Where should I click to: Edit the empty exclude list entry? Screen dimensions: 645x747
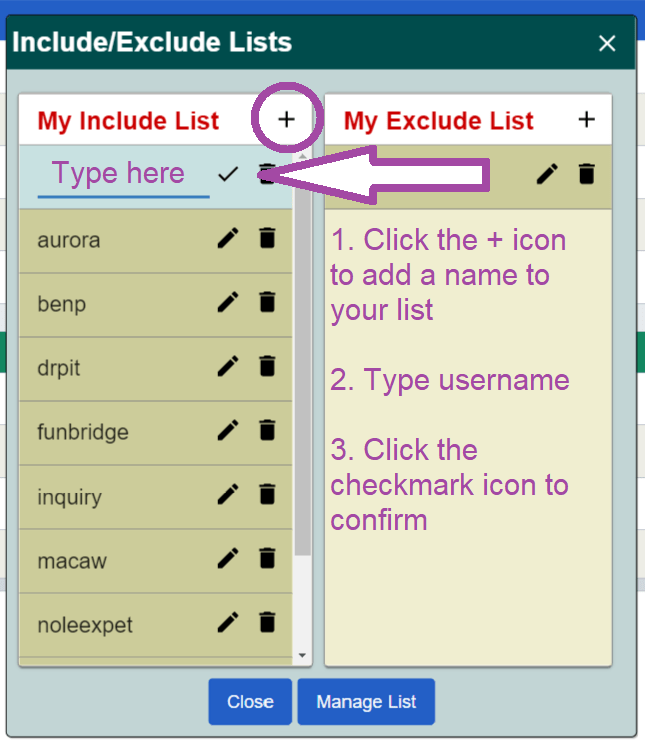point(547,174)
